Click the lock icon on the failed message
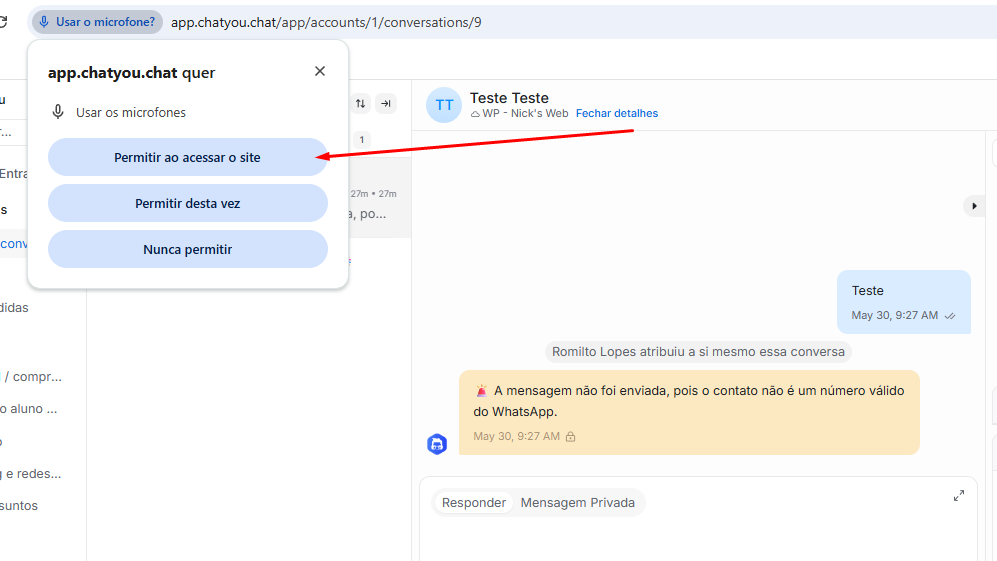Image resolution: width=997 pixels, height=561 pixels. coord(571,437)
